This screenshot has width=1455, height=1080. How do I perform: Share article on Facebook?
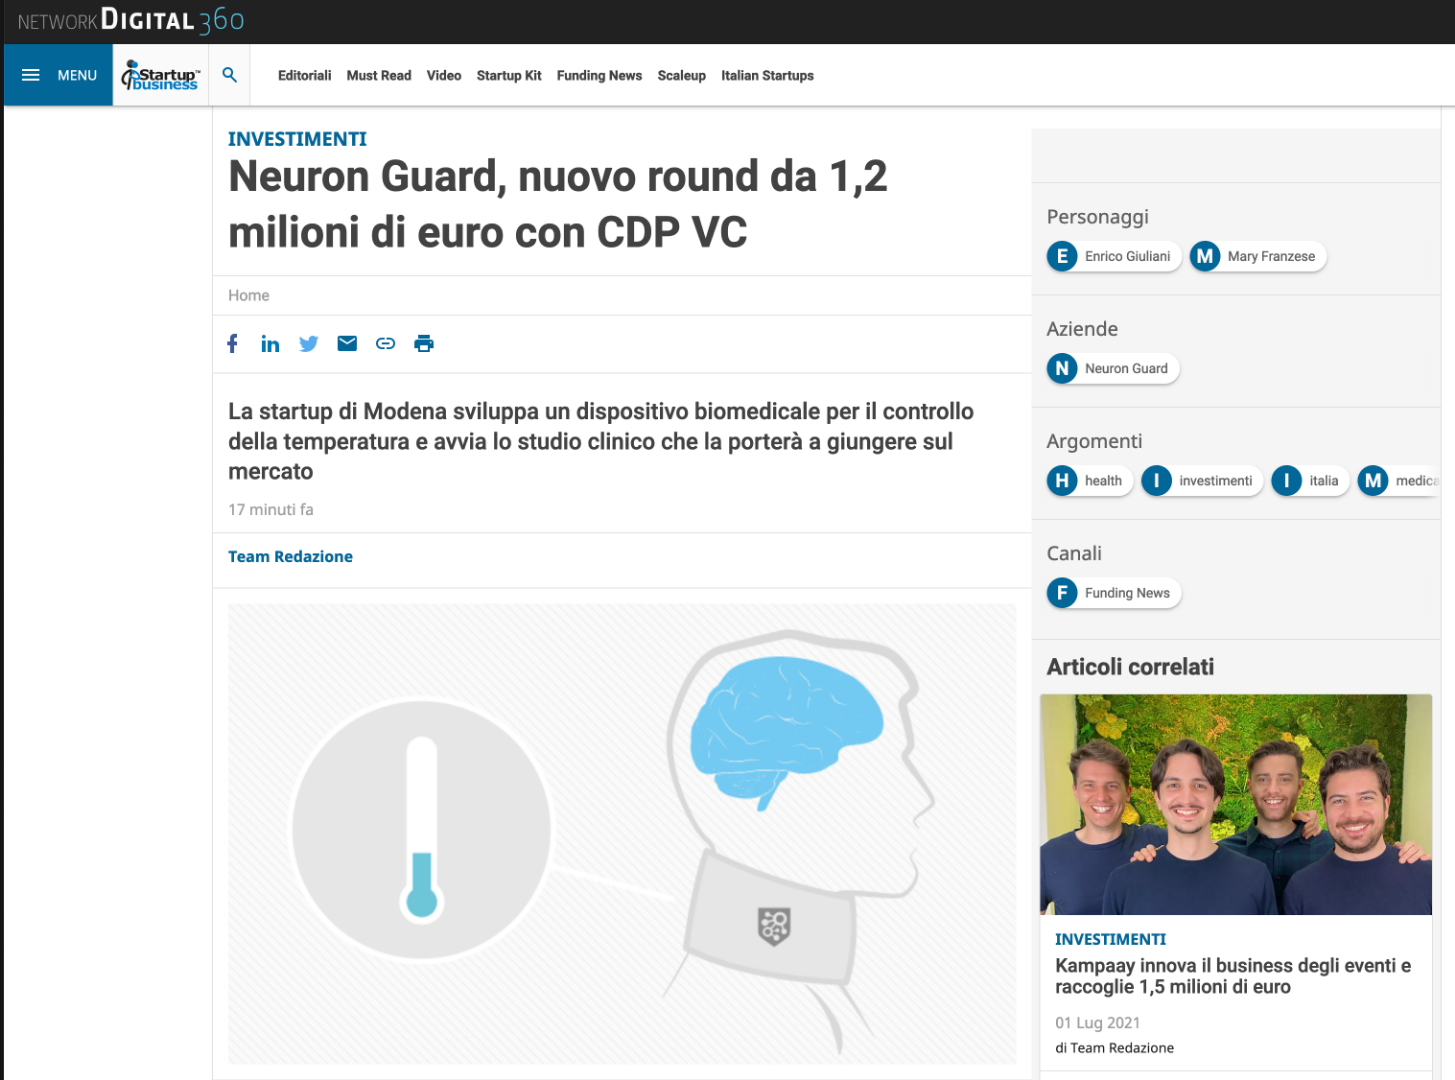[x=233, y=343]
